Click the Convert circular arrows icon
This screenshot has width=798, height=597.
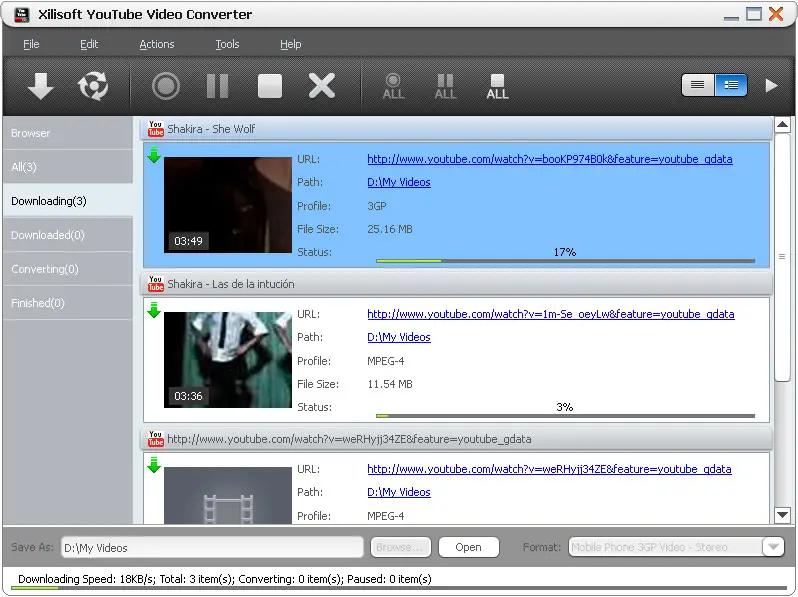[93, 86]
